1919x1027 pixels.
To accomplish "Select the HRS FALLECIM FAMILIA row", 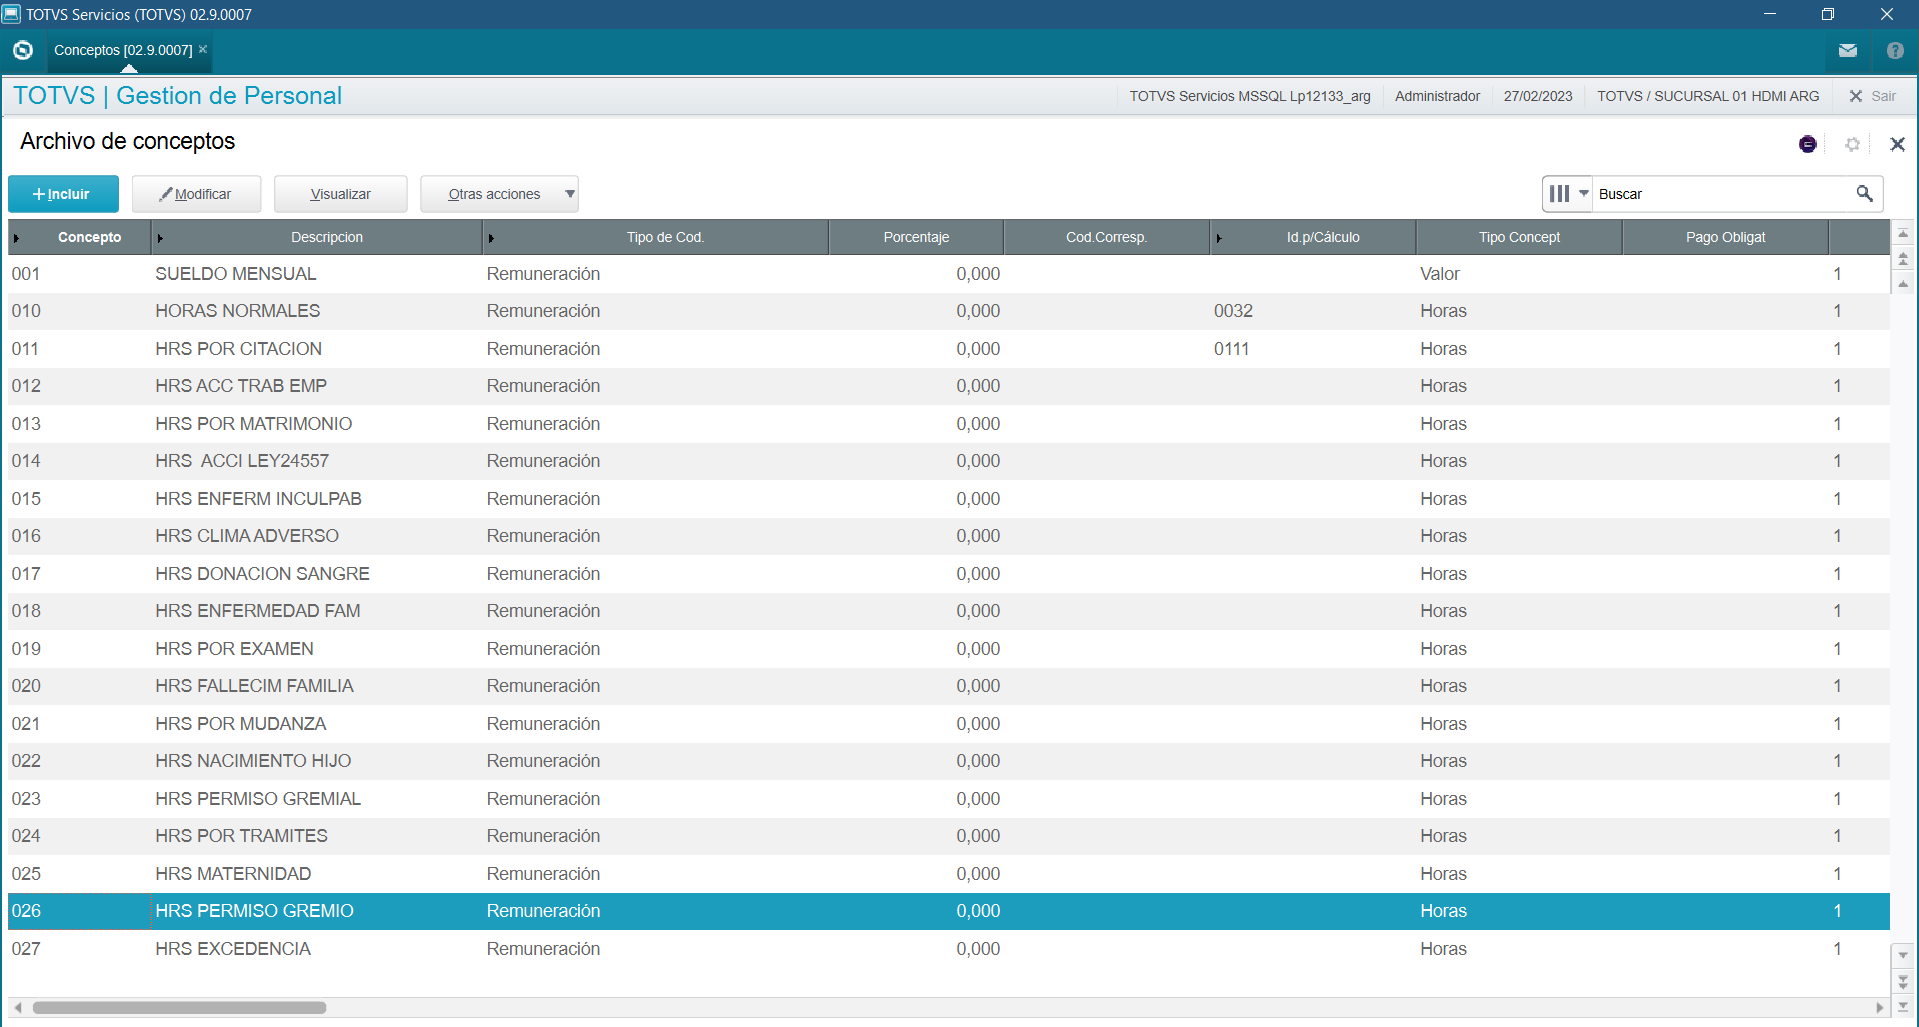I will (x=949, y=686).
